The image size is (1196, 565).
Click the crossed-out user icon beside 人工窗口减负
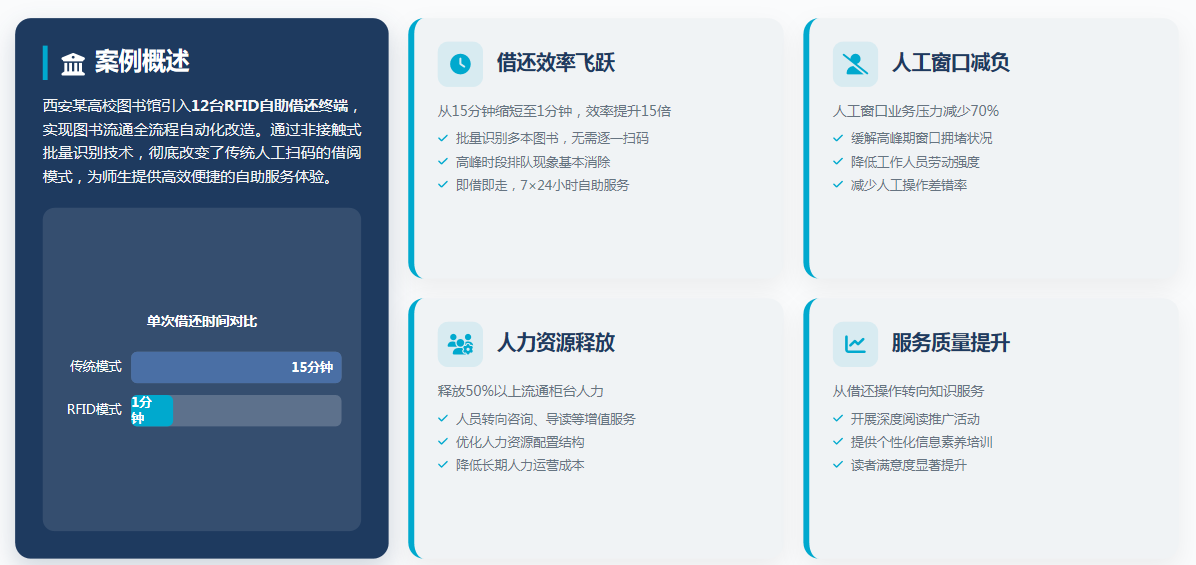(x=855, y=64)
